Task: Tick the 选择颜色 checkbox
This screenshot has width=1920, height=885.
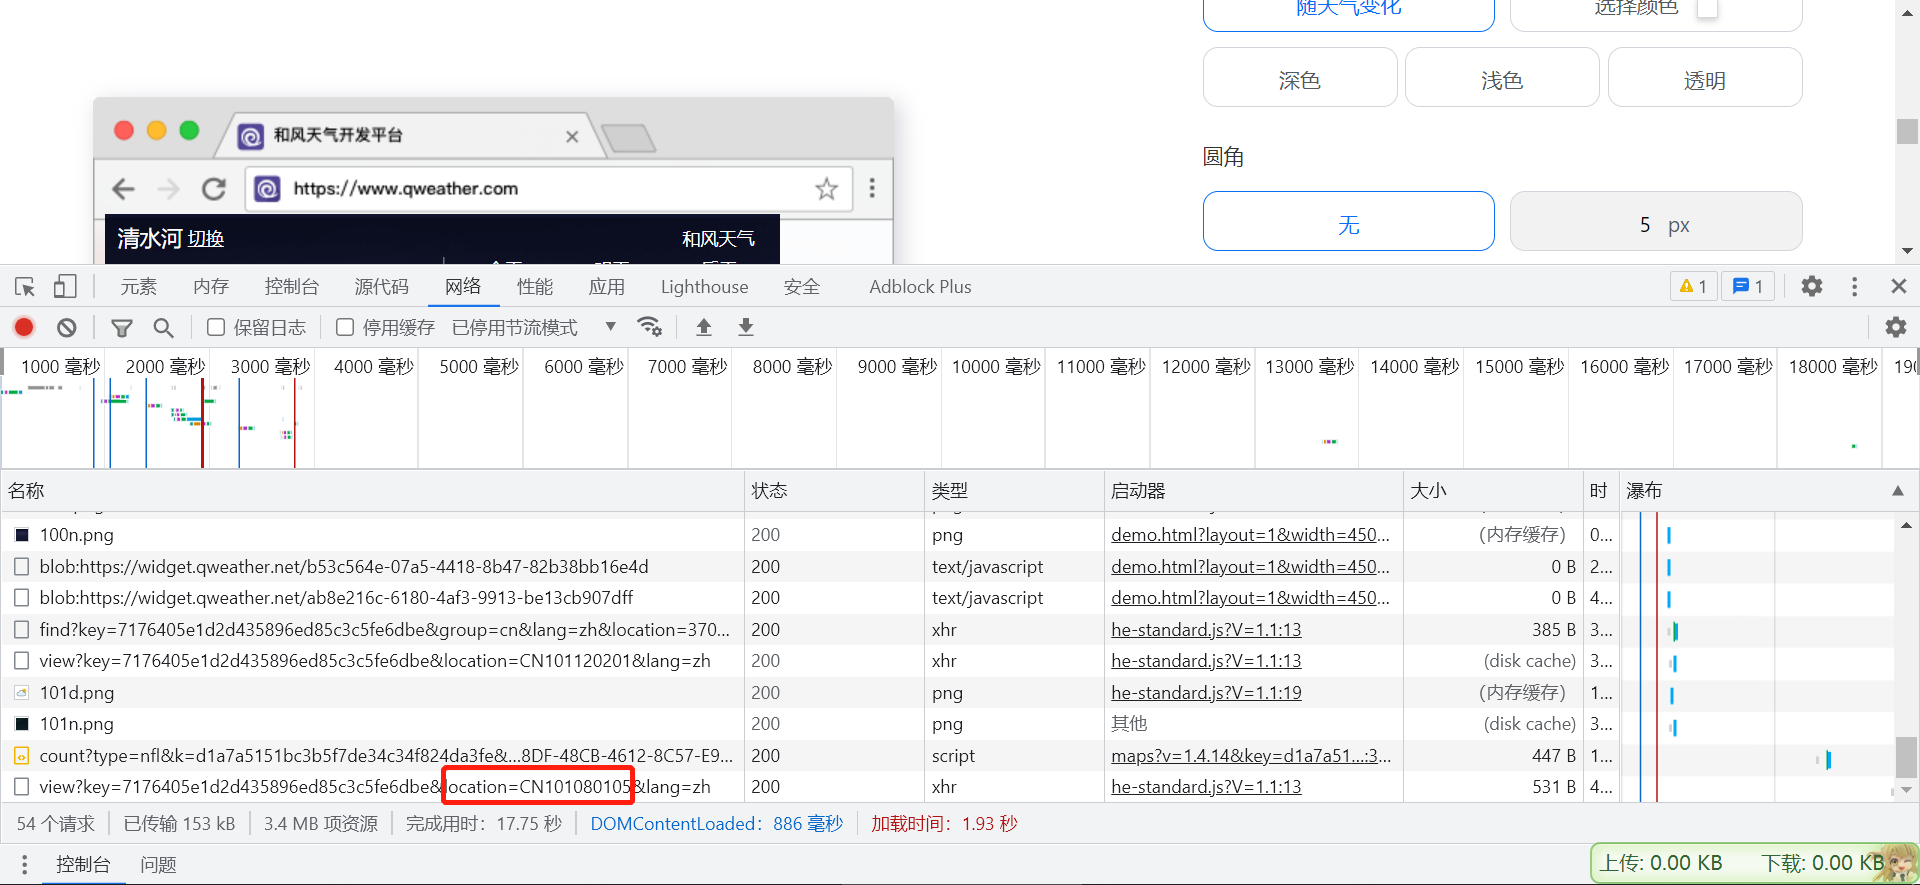Action: [1708, 8]
